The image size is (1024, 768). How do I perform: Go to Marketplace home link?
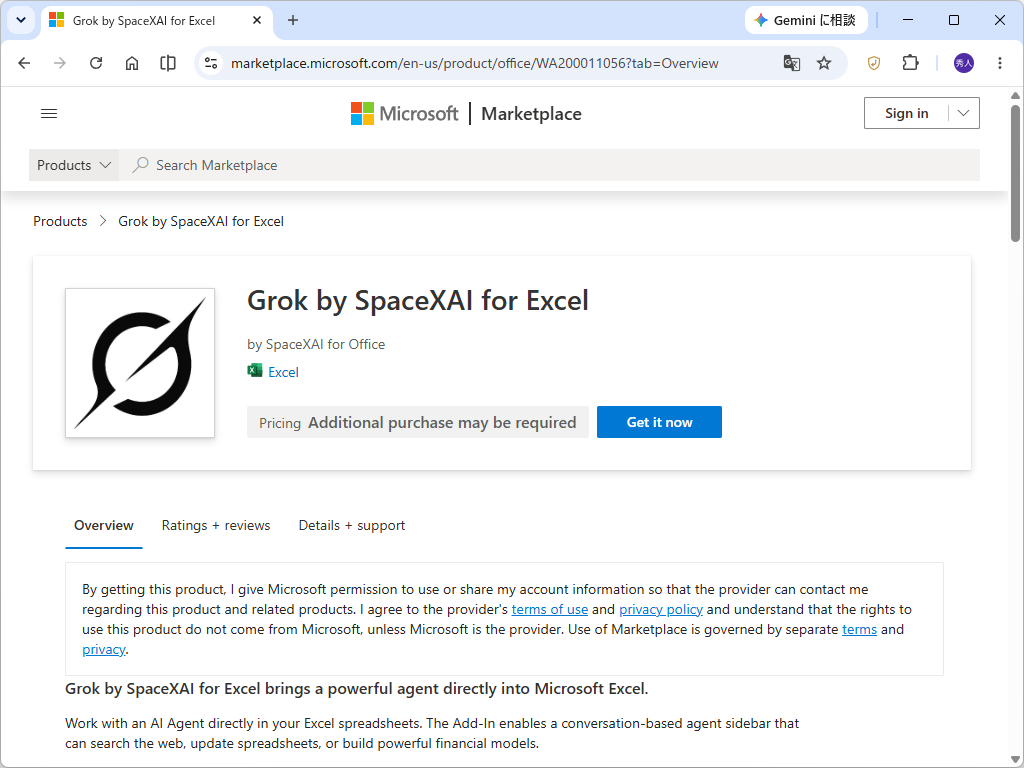click(x=531, y=114)
